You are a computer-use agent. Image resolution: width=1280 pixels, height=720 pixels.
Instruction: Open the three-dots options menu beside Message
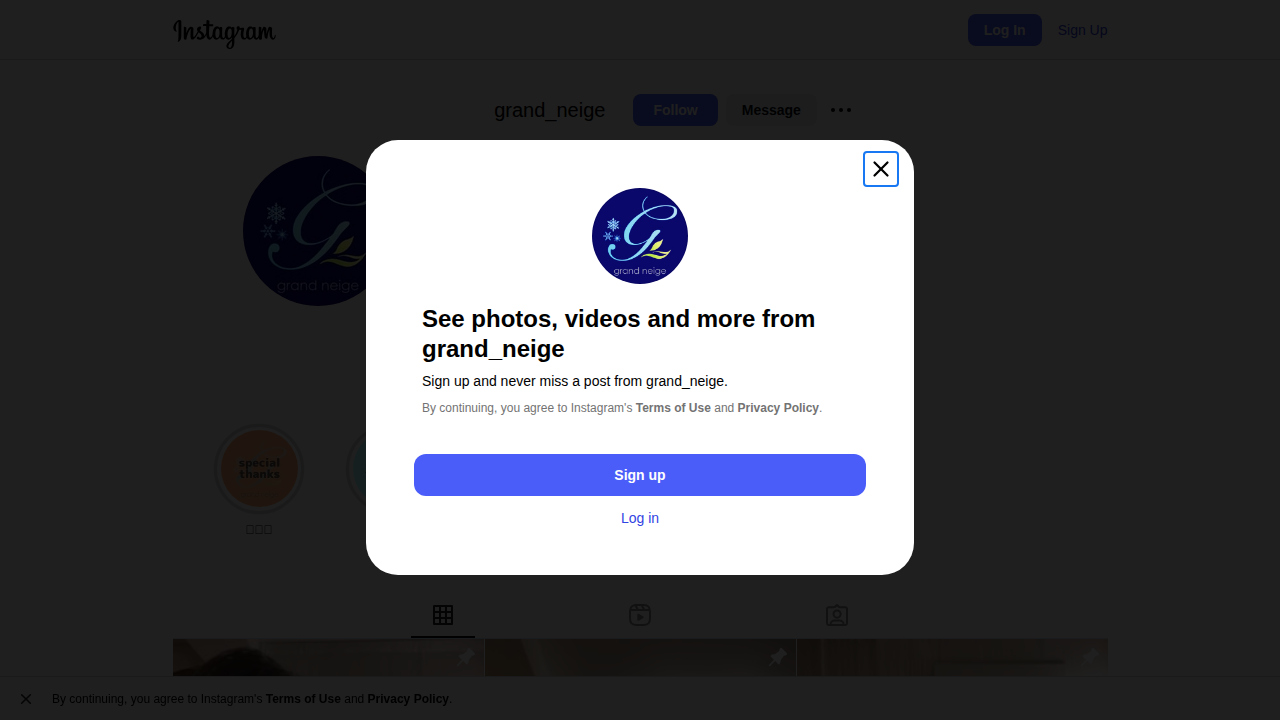tap(841, 110)
